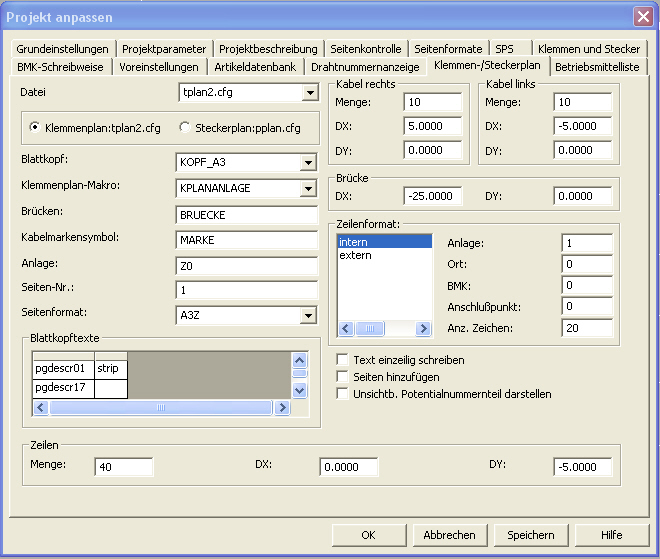The image size is (660, 559).
Task: Click Brücke DX field -25.0000
Action: tap(433, 196)
